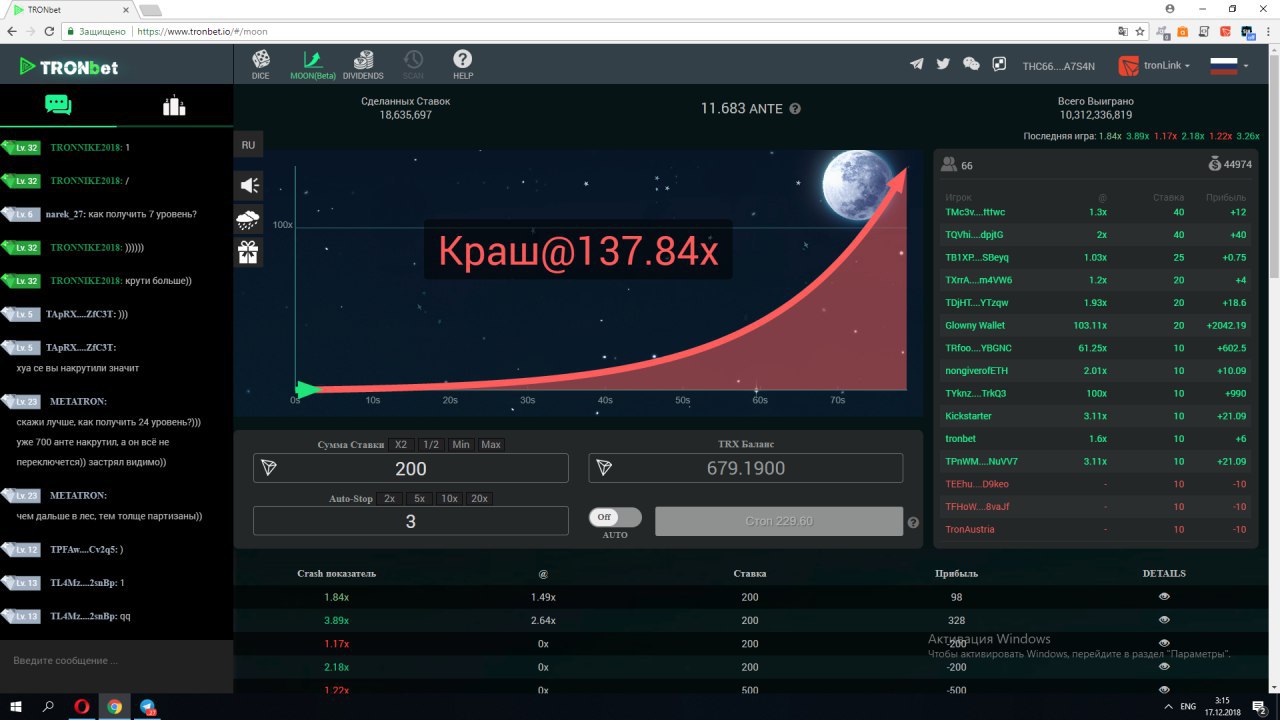Halve the bet with 1/2 button
1280x720 pixels.
pos(431,444)
